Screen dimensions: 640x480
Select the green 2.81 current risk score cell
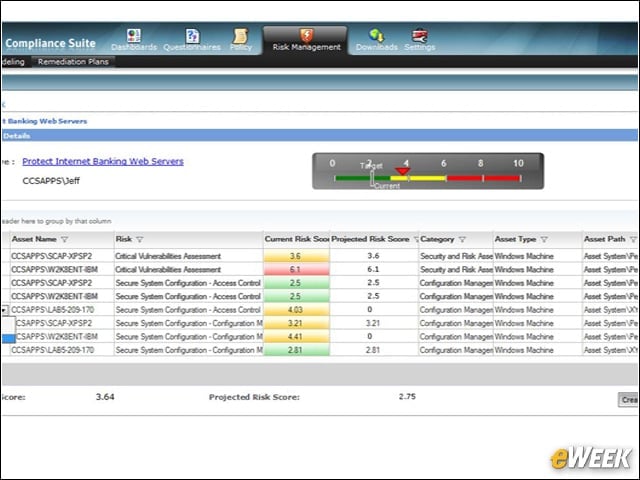coord(296,350)
